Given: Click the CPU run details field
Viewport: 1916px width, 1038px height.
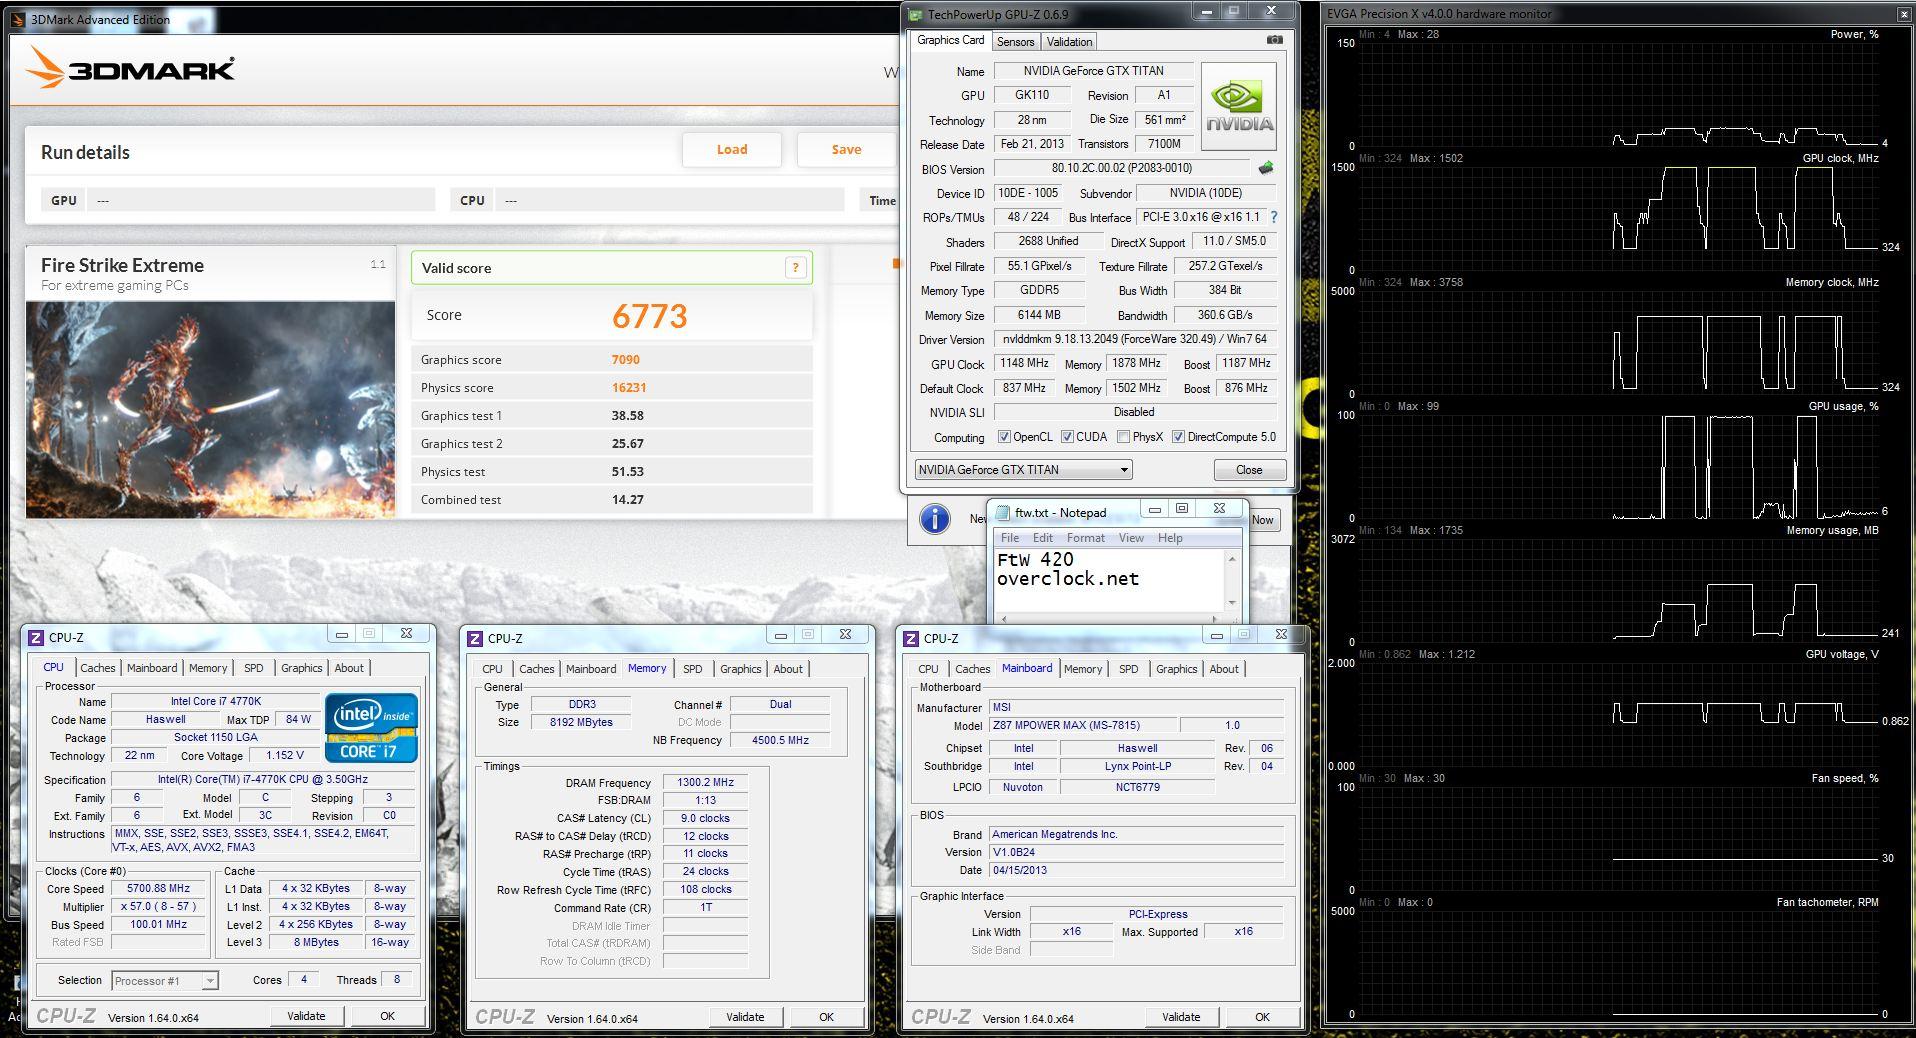Looking at the screenshot, I should (x=670, y=200).
